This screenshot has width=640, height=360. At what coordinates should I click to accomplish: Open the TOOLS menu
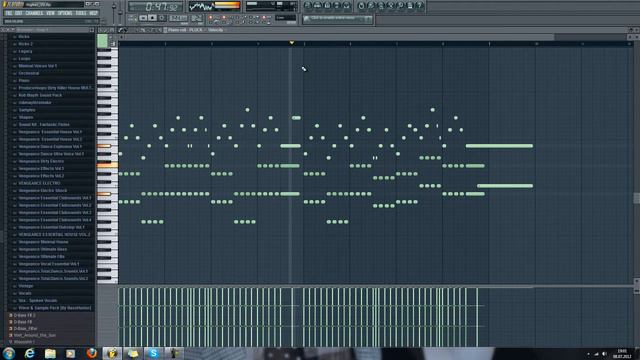pos(81,13)
